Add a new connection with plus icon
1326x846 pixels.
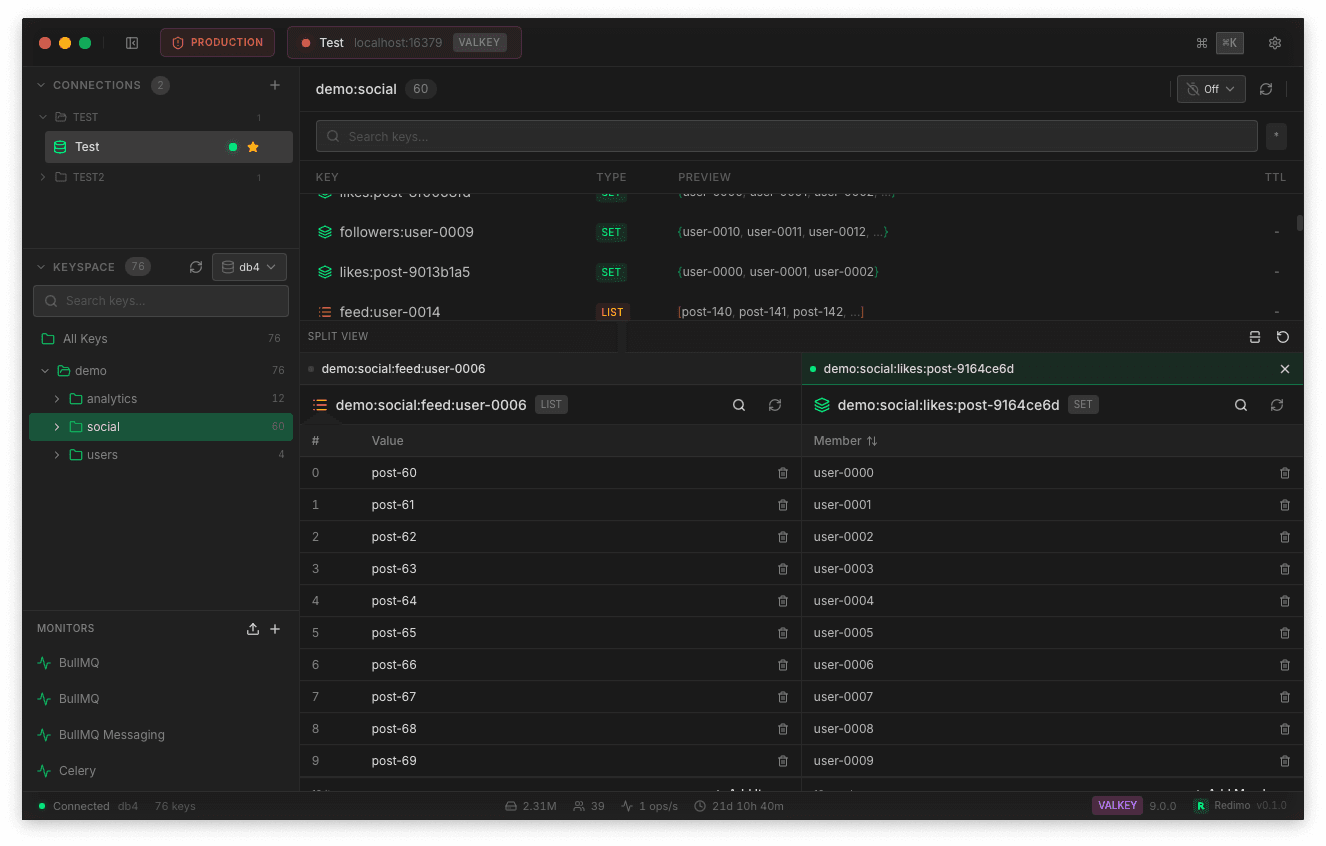pos(275,85)
